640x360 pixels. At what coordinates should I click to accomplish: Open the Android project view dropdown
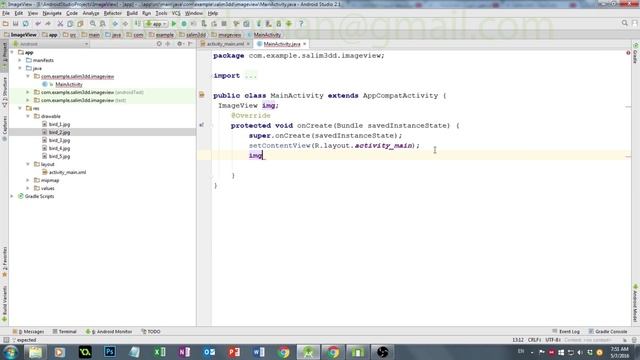click(50, 44)
